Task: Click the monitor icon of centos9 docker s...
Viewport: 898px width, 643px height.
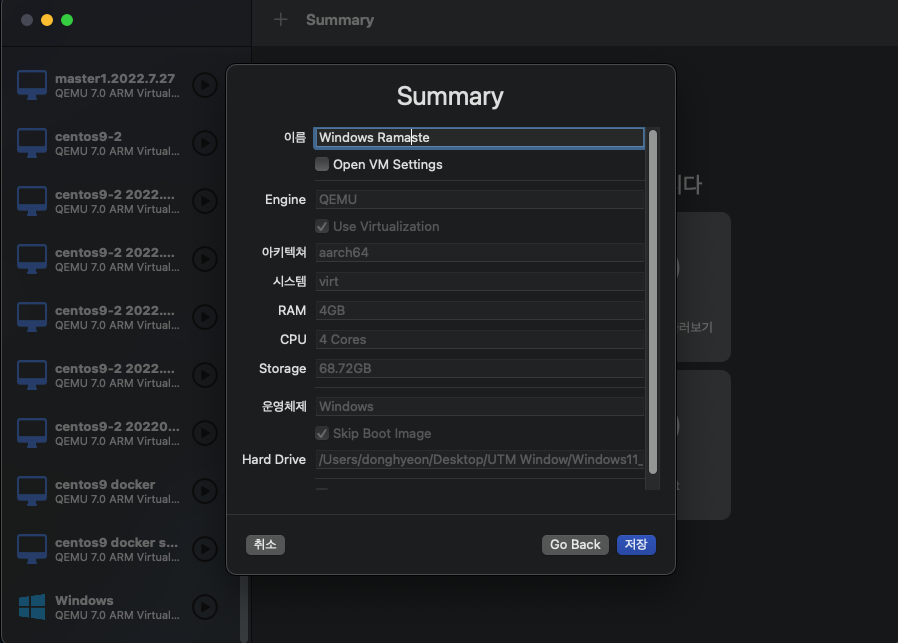Action: click(32, 549)
